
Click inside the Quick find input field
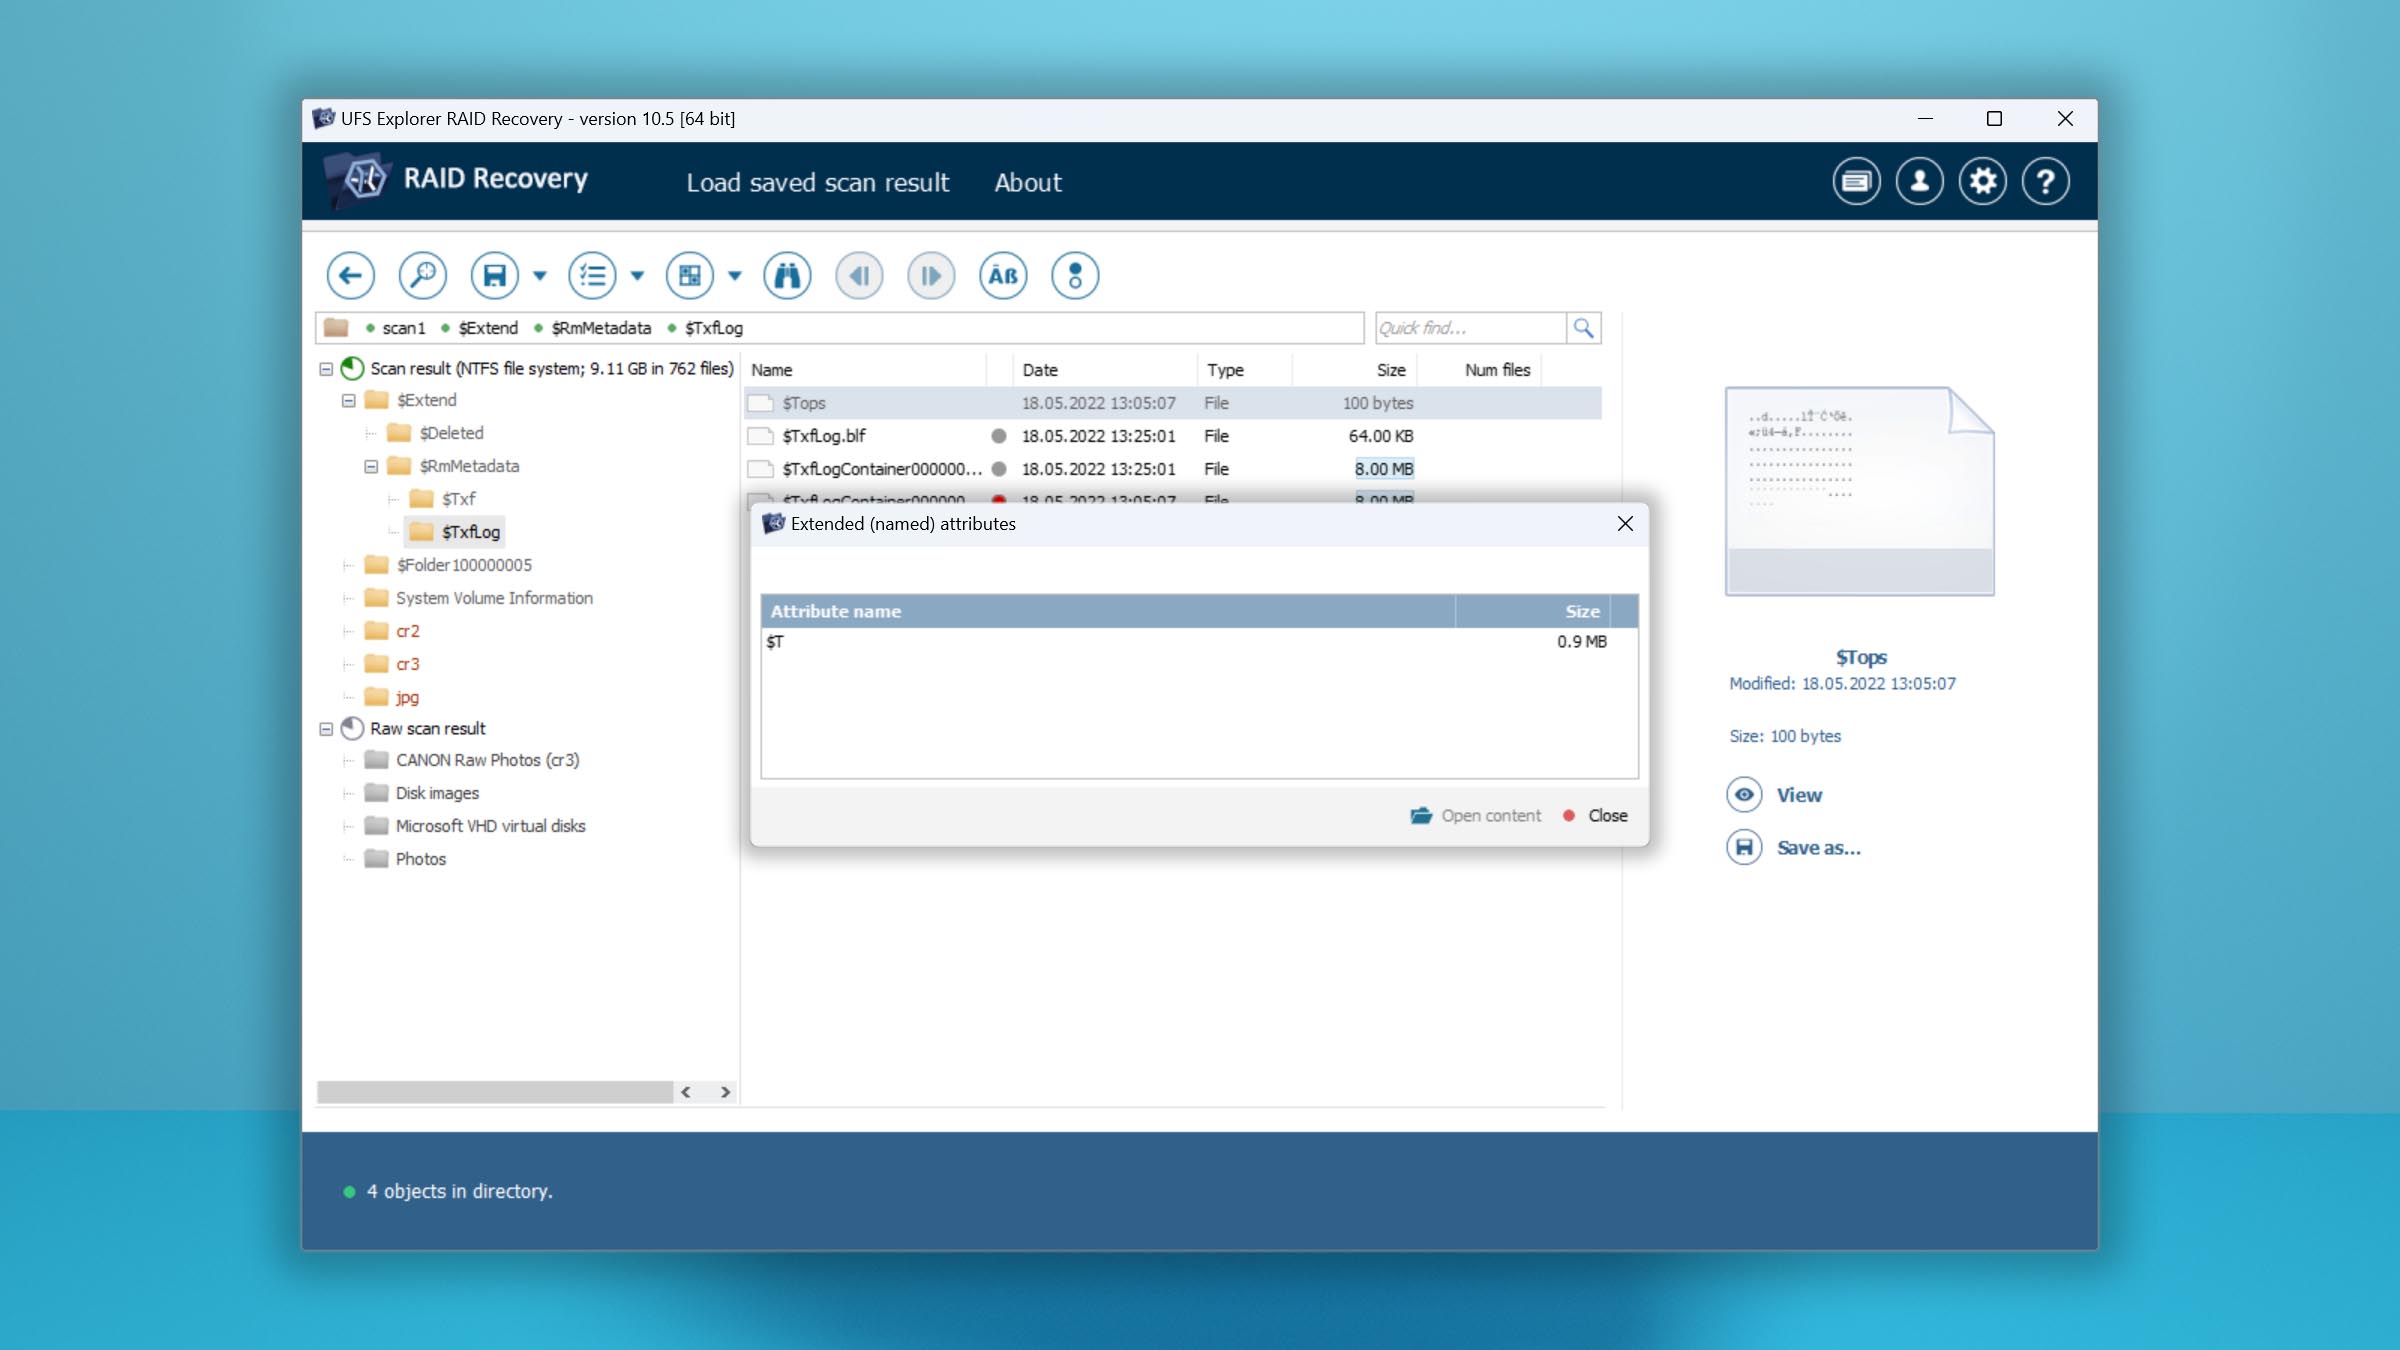(x=1470, y=328)
